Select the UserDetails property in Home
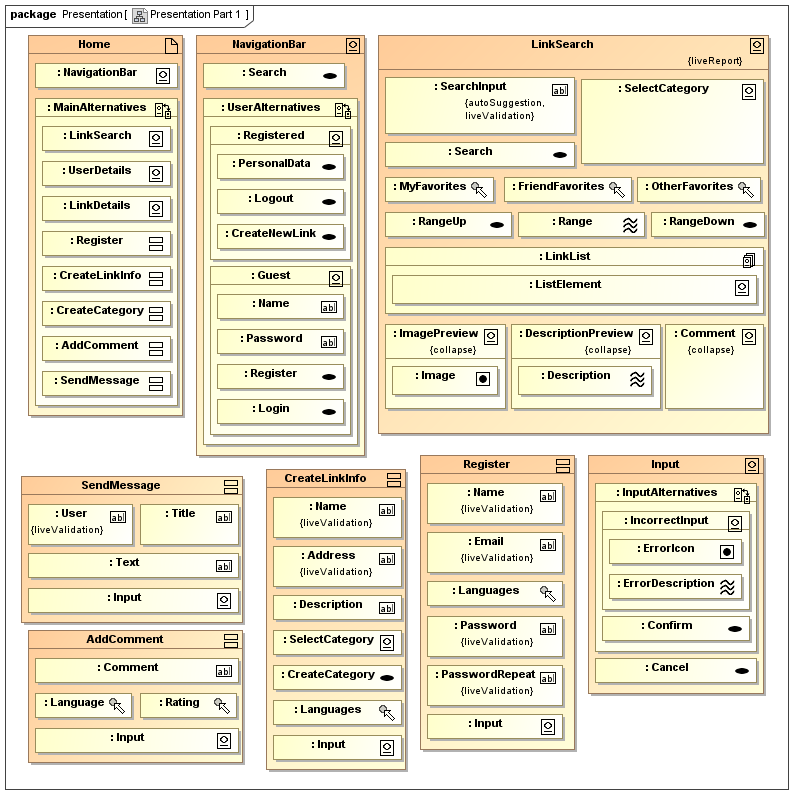 point(106,174)
